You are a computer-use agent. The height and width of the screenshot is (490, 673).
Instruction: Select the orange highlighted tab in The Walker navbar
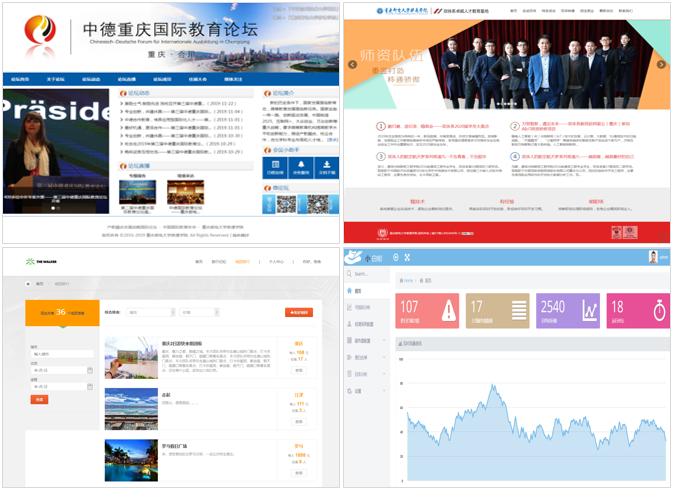point(242,261)
